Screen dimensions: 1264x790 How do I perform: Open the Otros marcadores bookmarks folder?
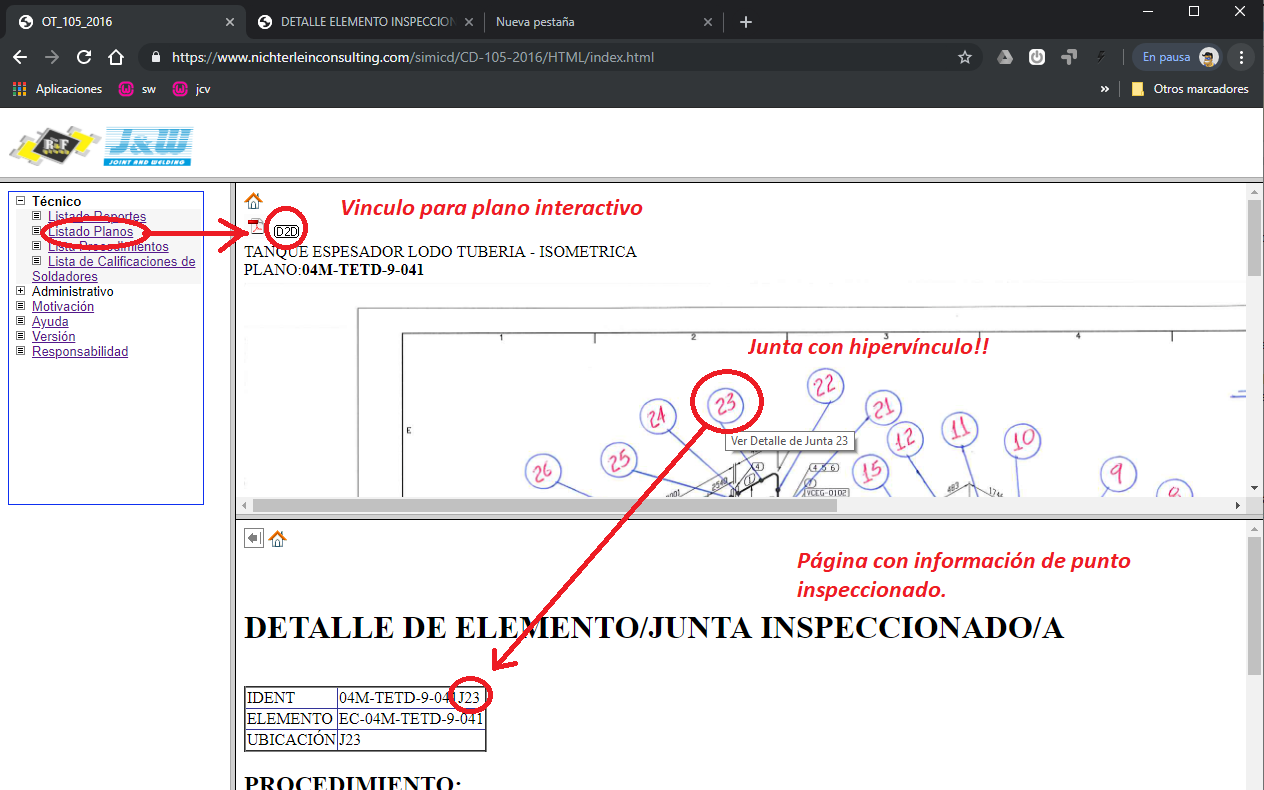pyautogui.click(x=1190, y=89)
